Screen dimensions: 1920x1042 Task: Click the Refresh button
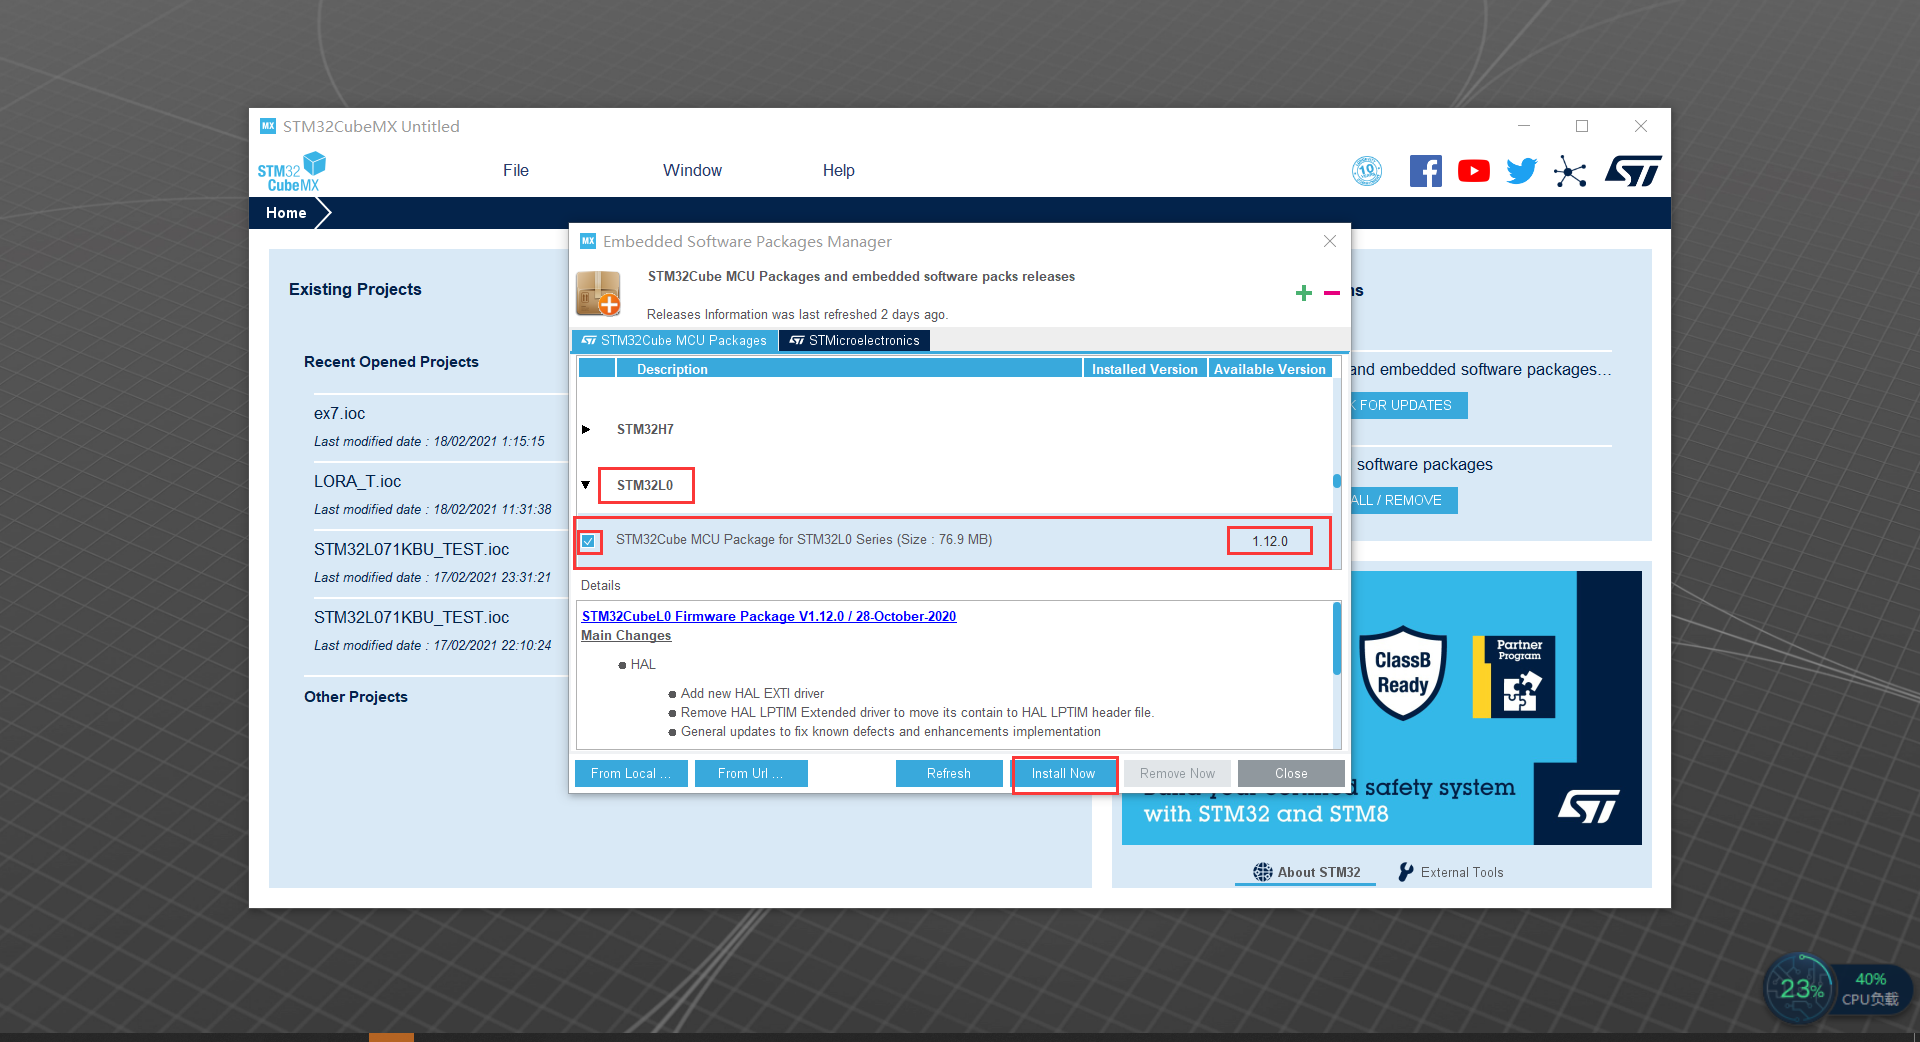(x=949, y=774)
